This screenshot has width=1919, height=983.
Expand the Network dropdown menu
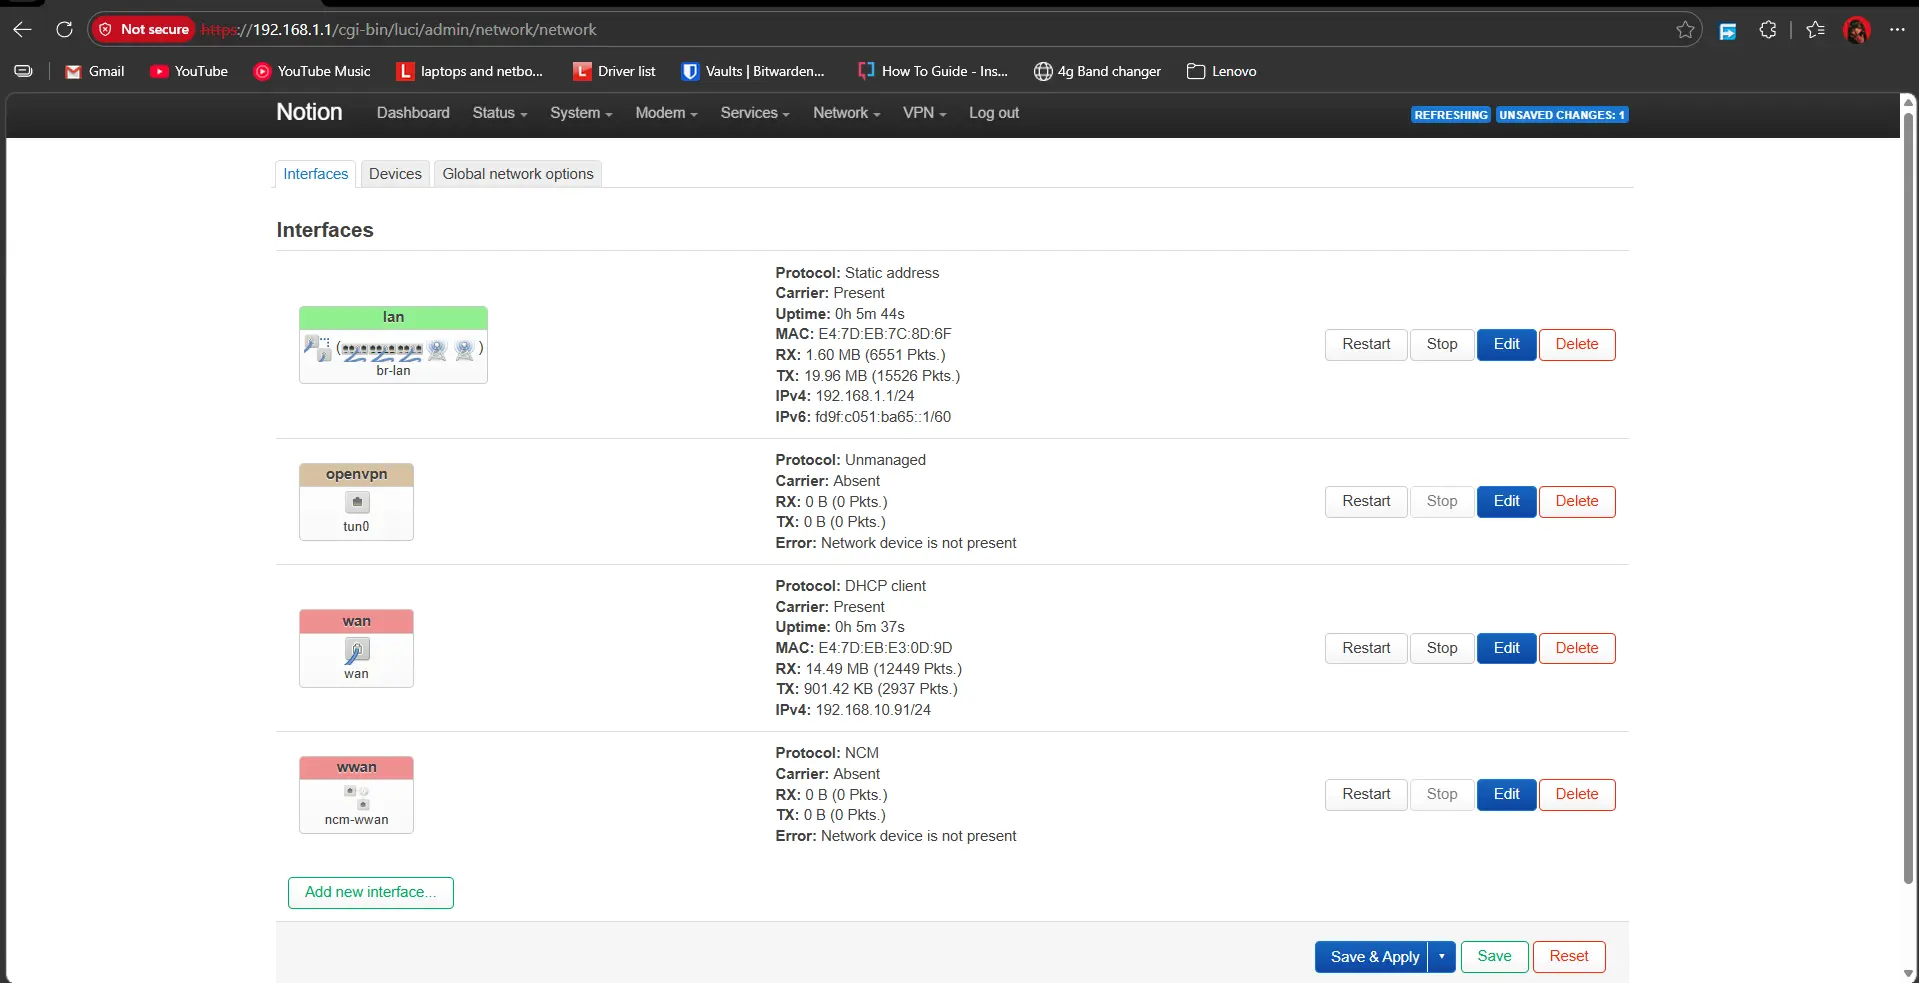pyautogui.click(x=846, y=113)
